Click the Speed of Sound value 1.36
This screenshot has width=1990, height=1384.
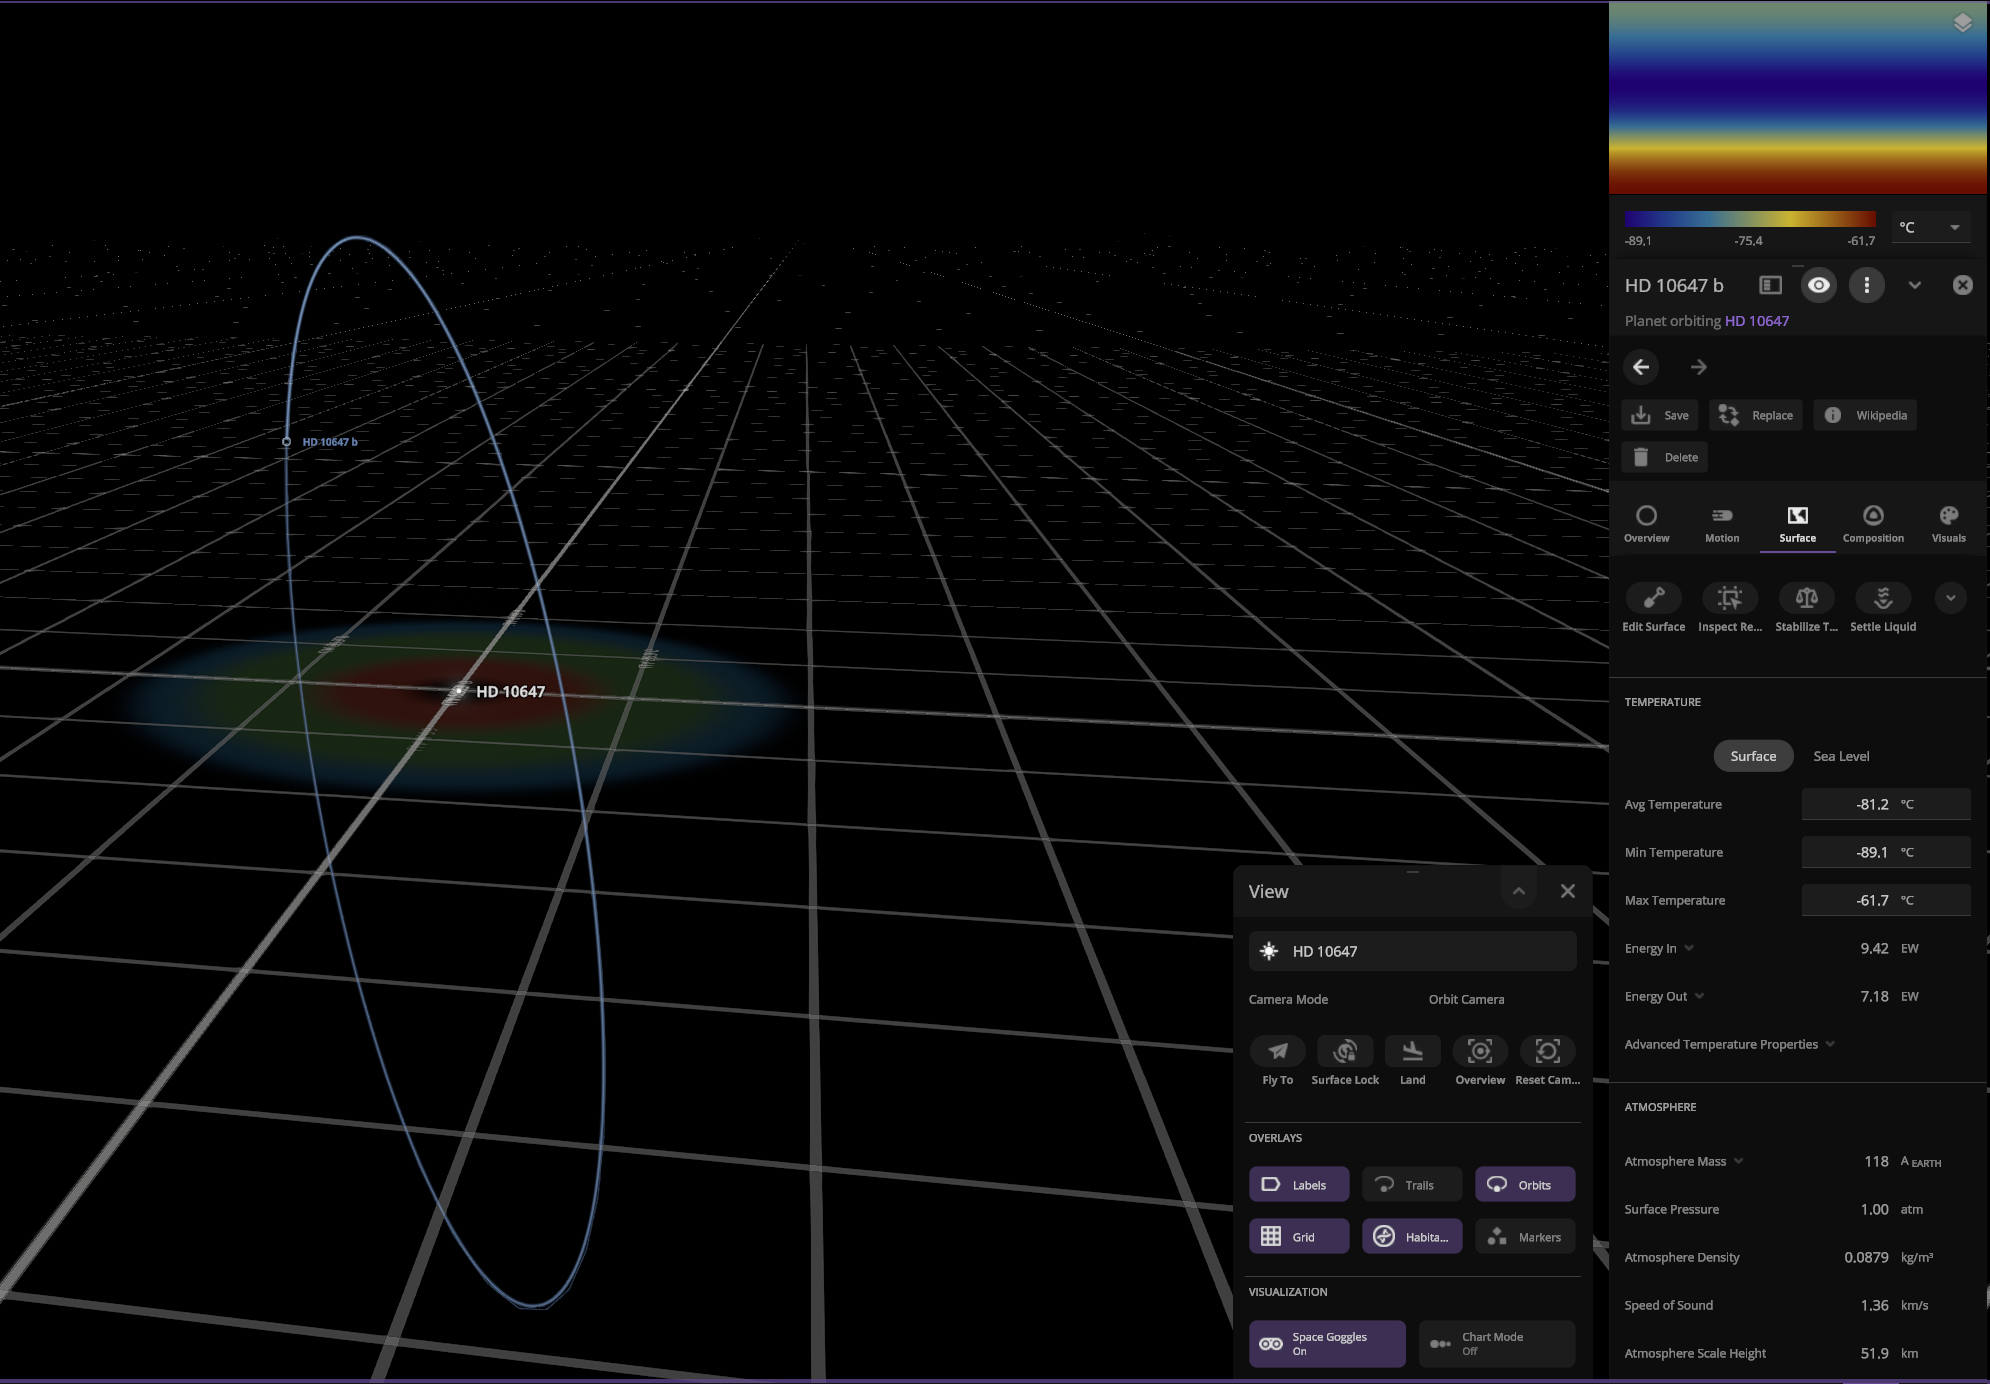point(1874,1306)
